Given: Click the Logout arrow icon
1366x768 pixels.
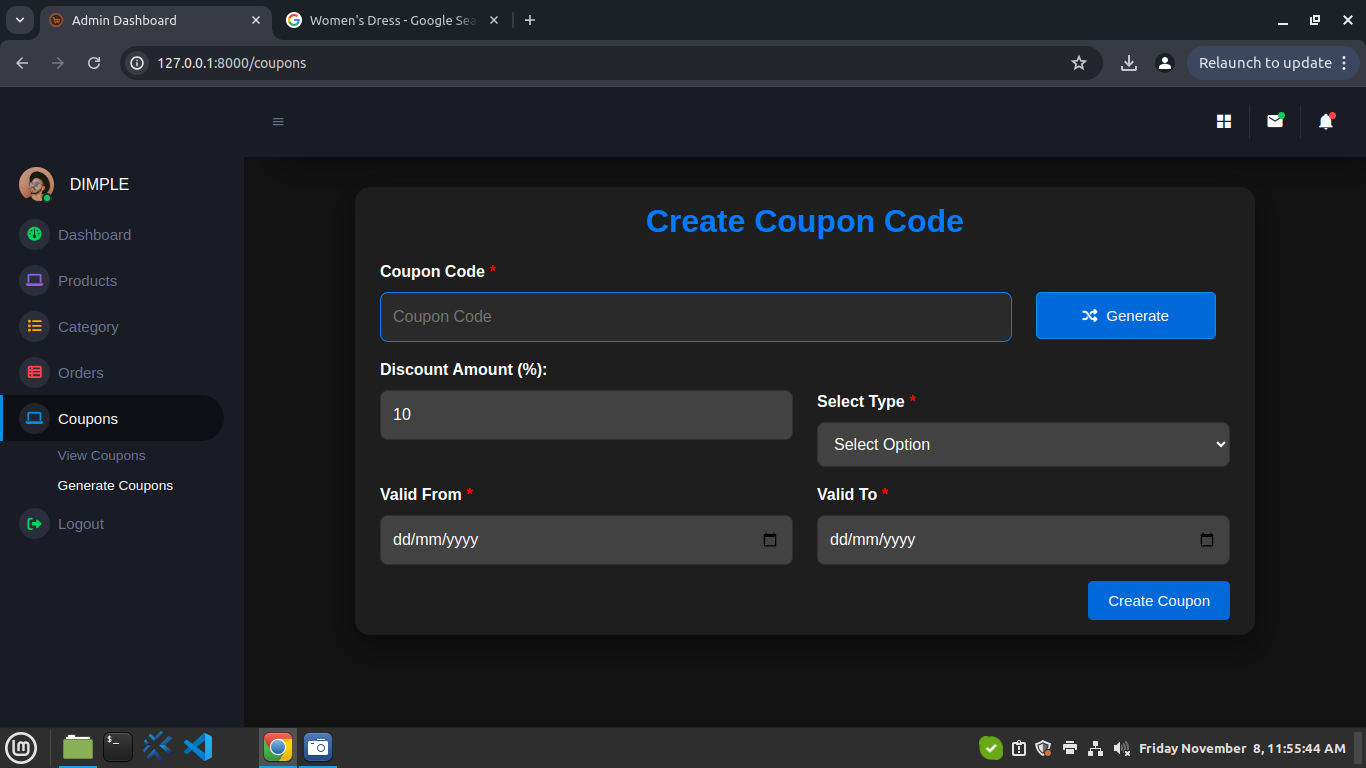Looking at the screenshot, I should (x=34, y=523).
